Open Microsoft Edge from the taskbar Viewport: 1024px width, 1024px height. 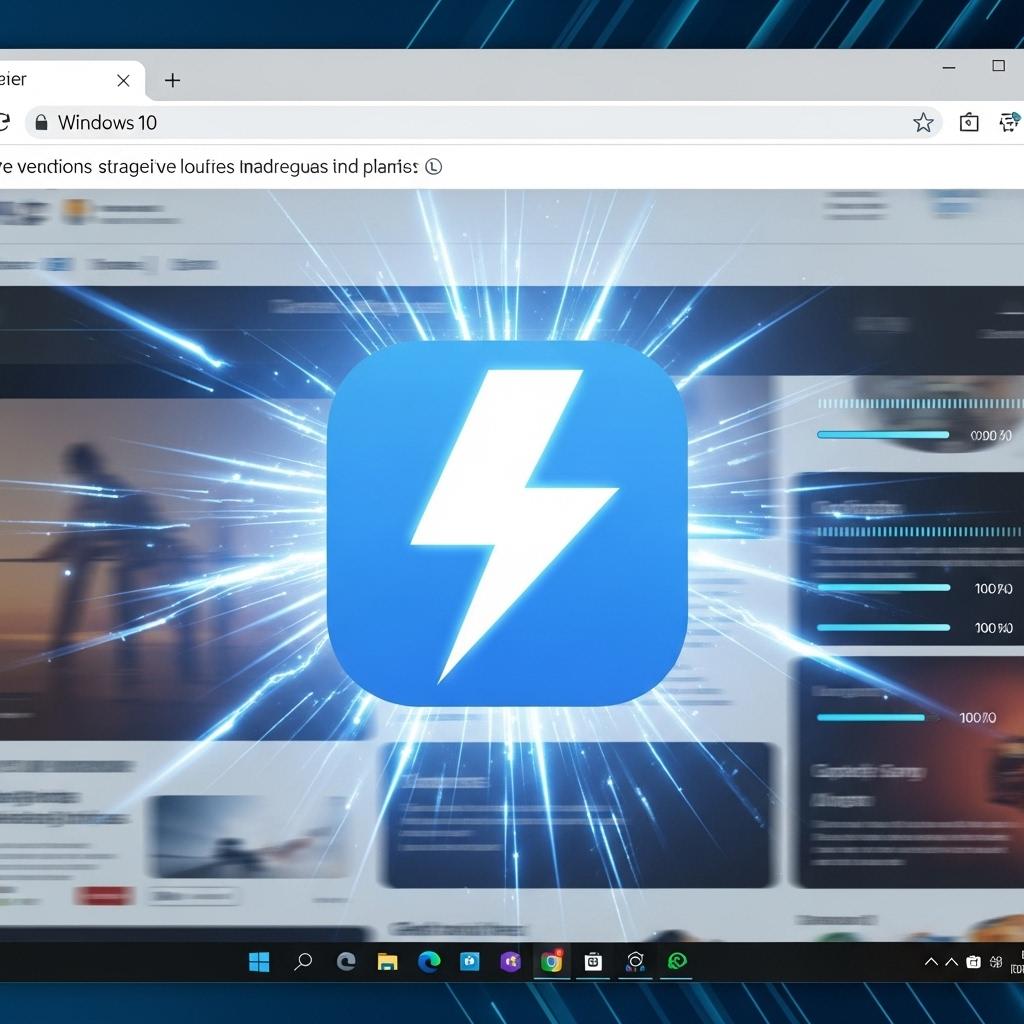coord(428,962)
